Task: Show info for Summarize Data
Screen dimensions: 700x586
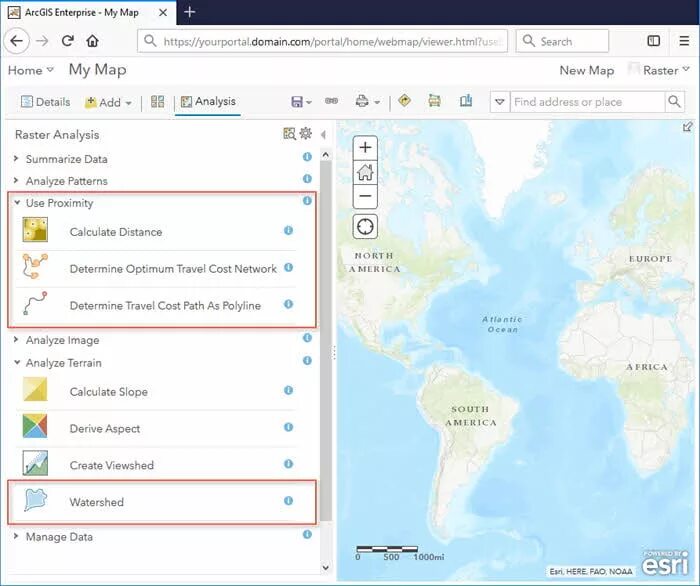Action: tap(307, 157)
